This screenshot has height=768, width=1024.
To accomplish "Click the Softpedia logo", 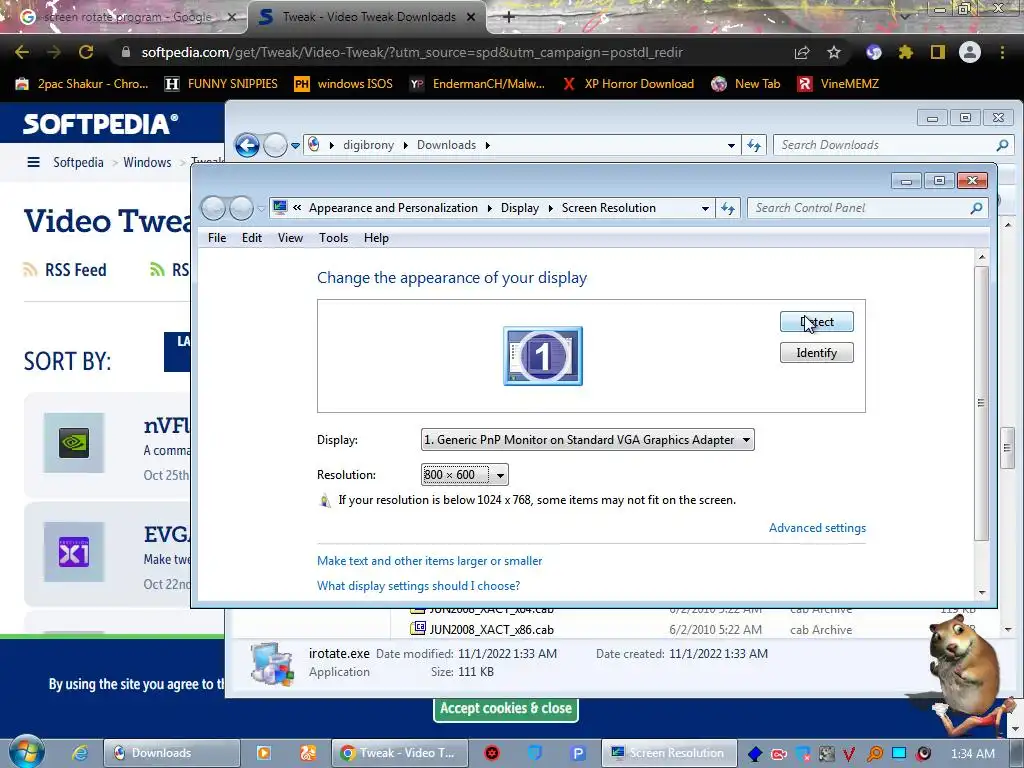I will [101, 124].
